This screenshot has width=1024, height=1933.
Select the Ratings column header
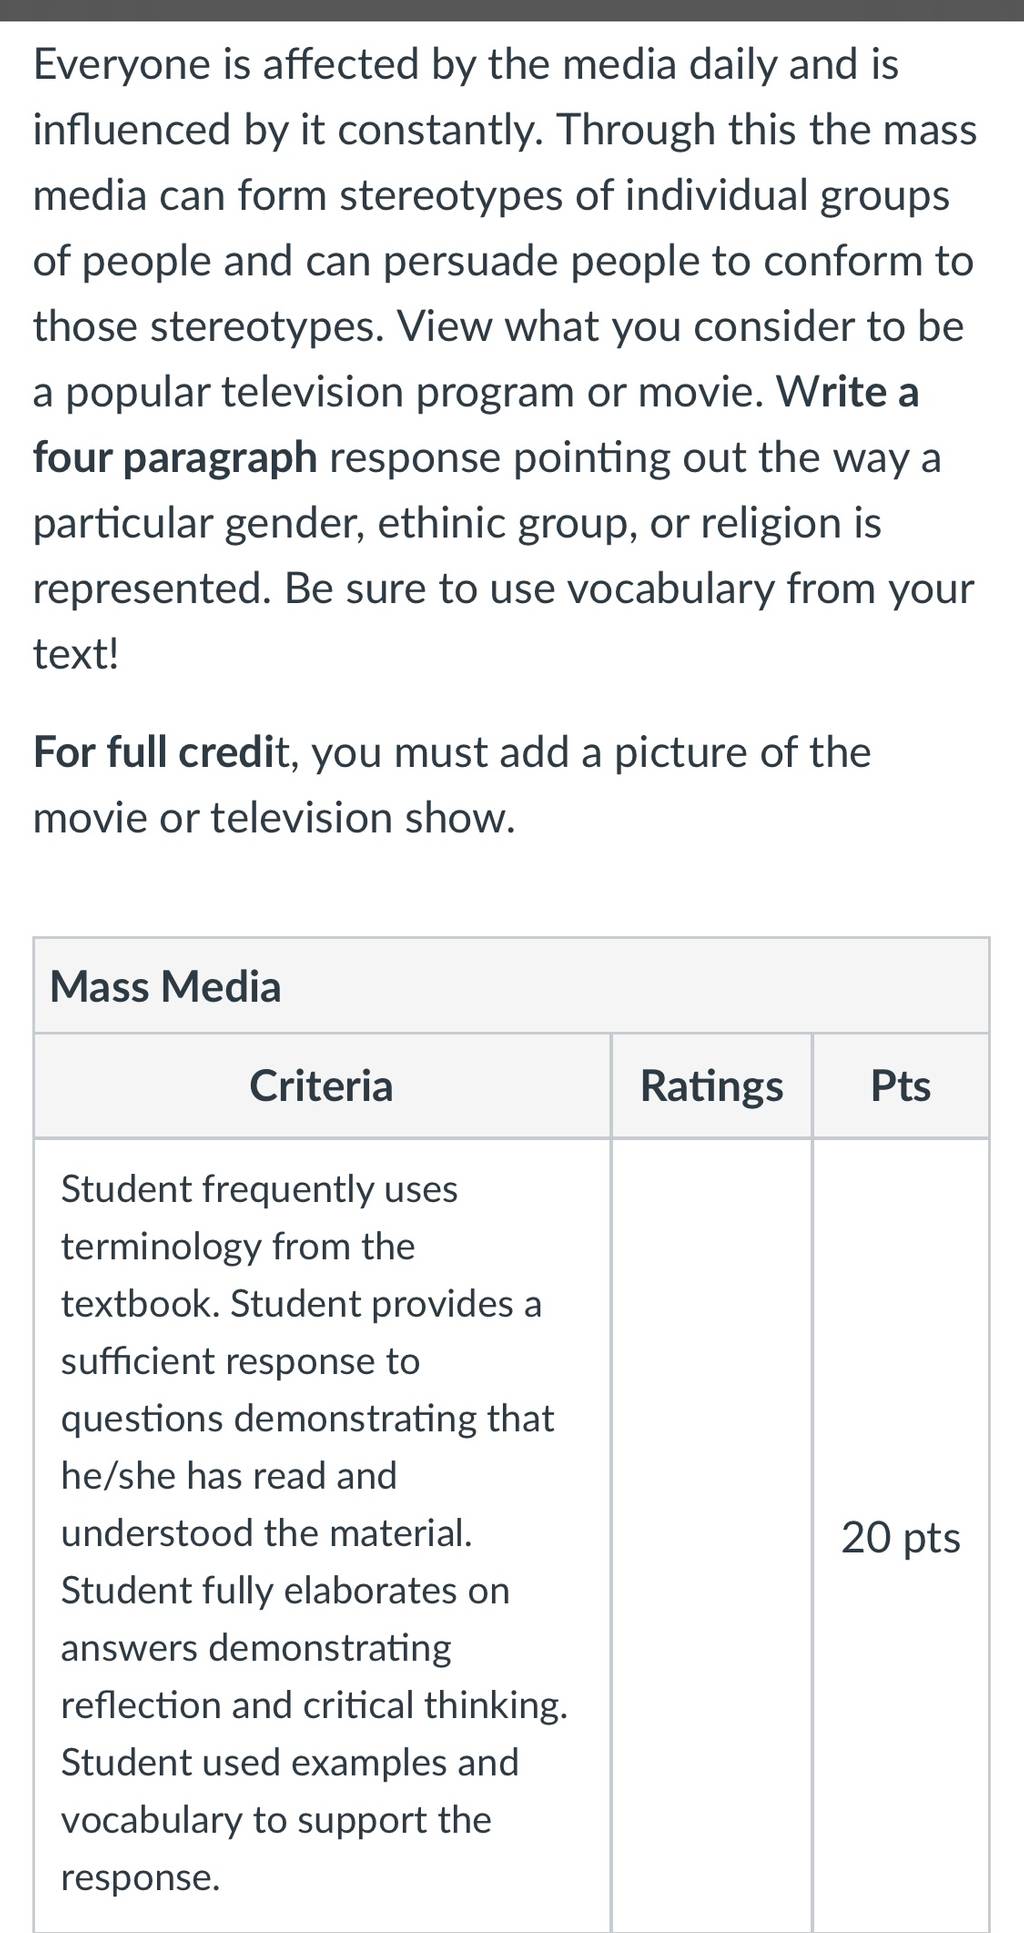click(711, 1086)
